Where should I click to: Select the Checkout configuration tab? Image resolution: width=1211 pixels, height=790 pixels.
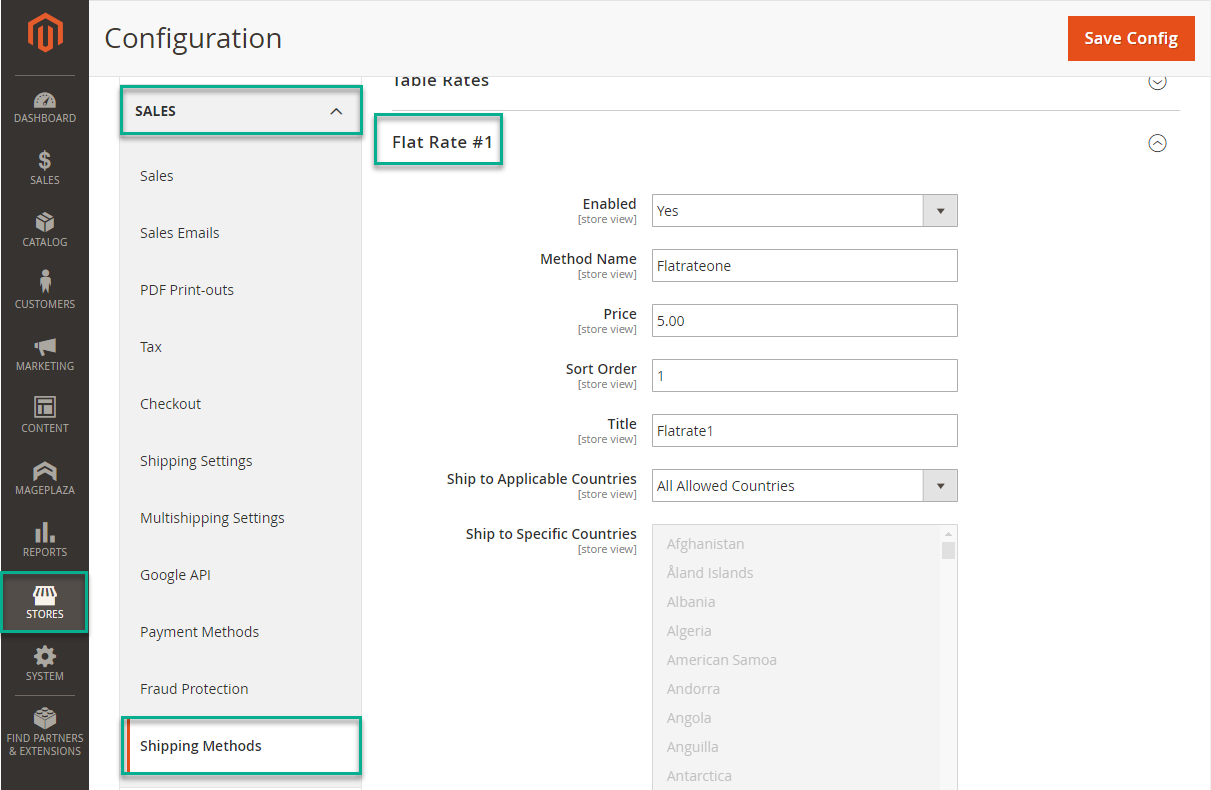coord(170,404)
